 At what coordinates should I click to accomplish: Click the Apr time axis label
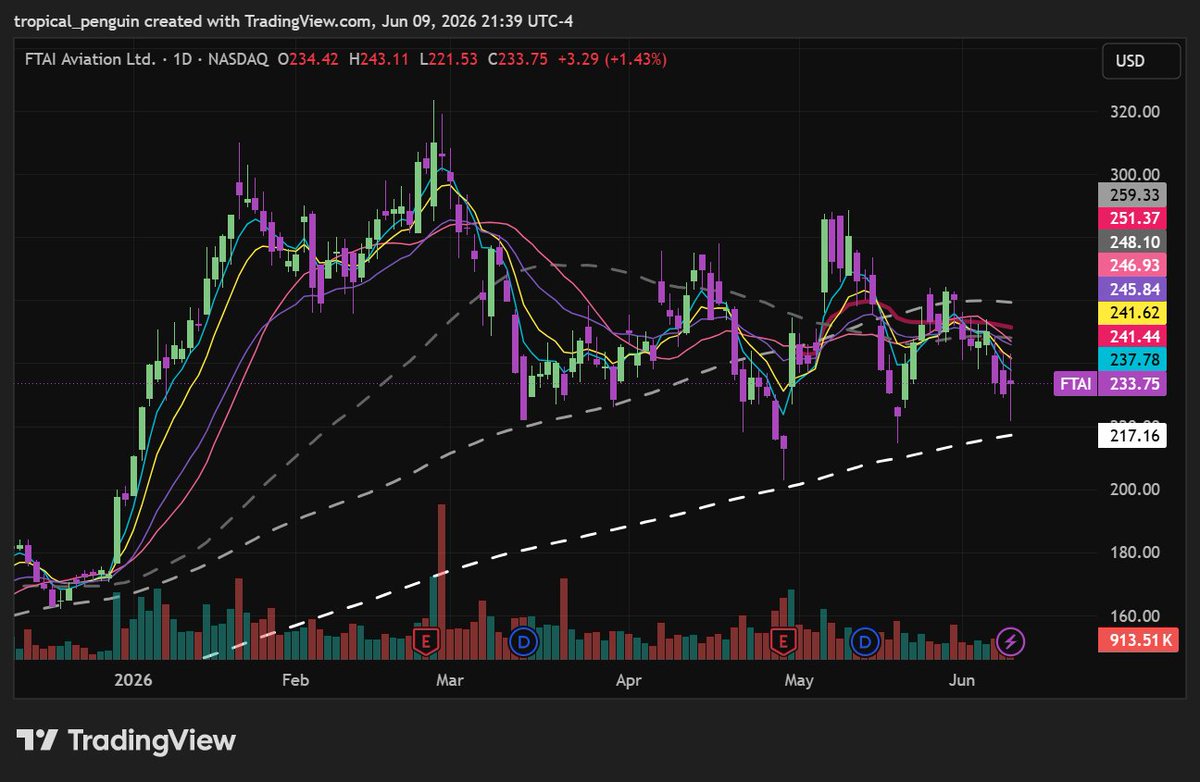[628, 681]
